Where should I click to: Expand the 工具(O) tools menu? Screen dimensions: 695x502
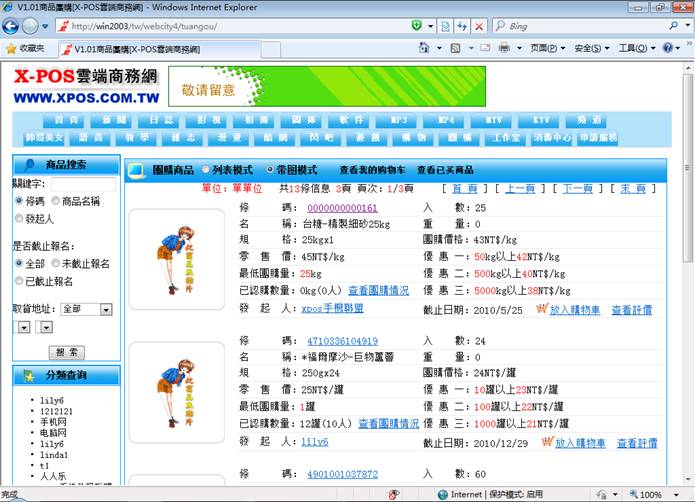[x=637, y=48]
